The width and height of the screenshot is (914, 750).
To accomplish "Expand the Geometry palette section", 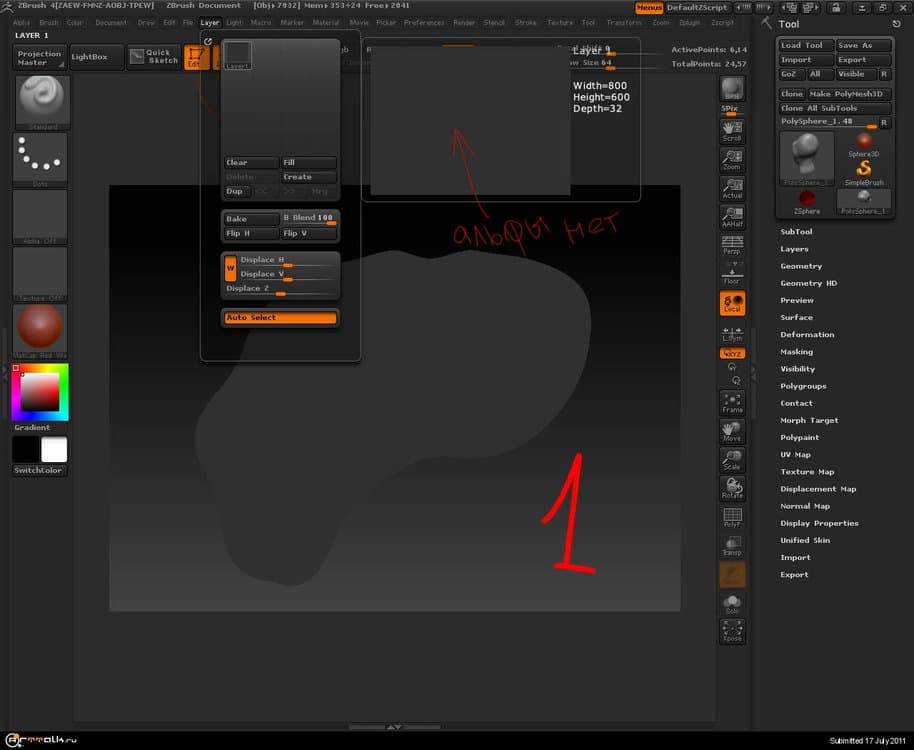I will point(801,266).
